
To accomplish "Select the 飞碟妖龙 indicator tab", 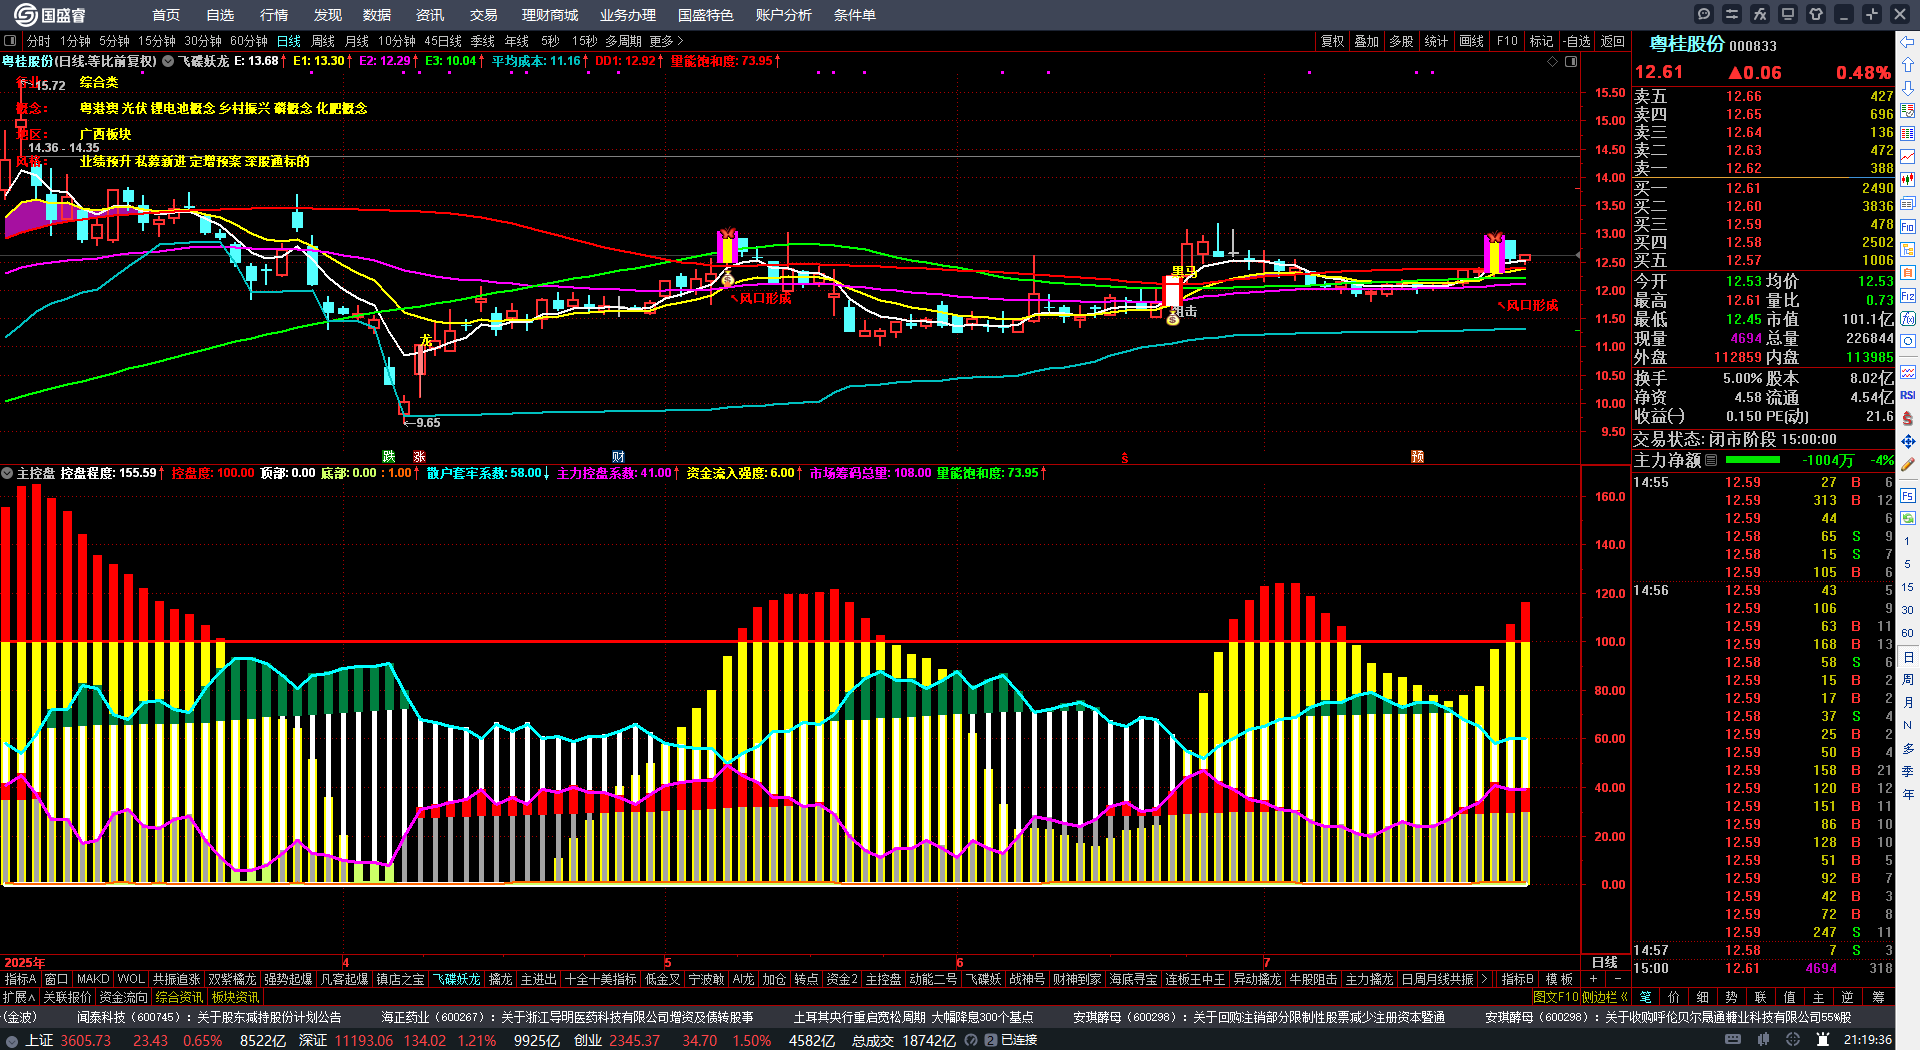I will click(x=456, y=979).
